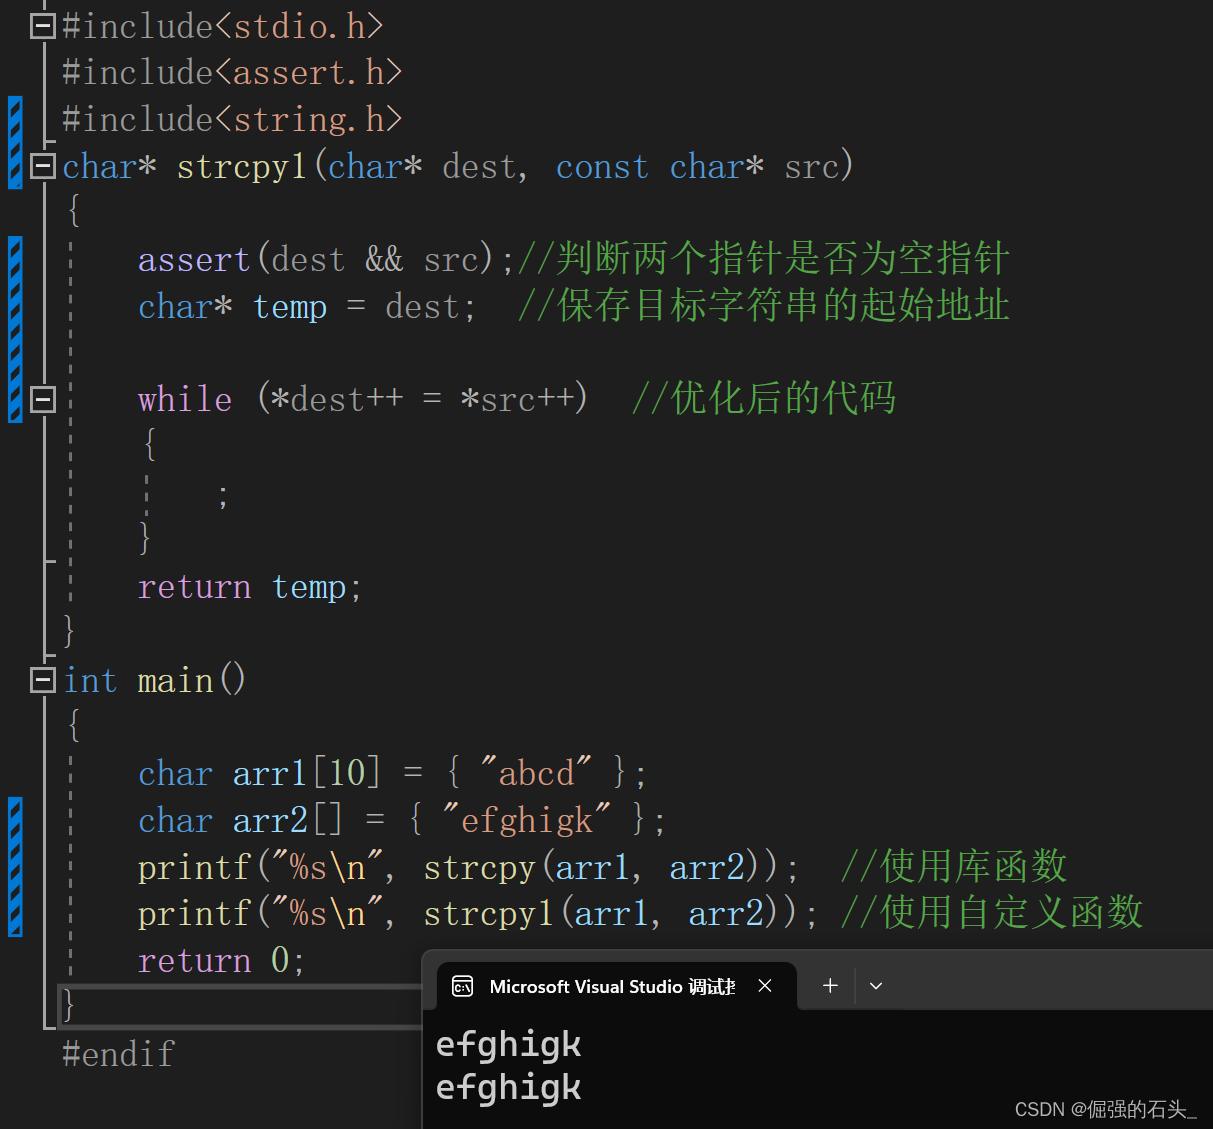Add a new terminal tab

pyautogui.click(x=830, y=986)
